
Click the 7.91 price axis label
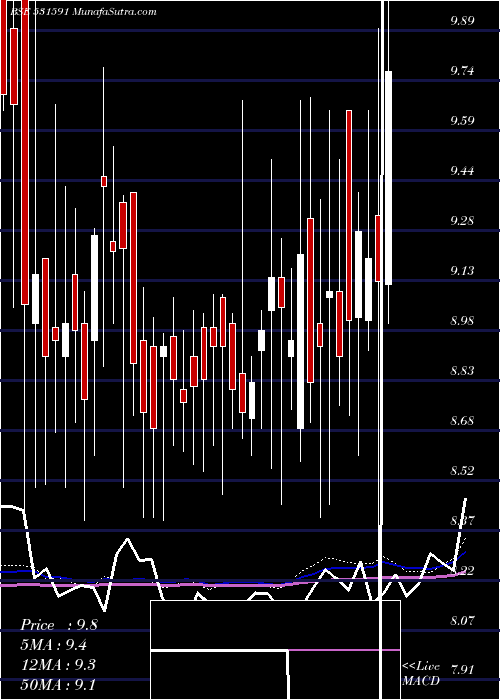(x=462, y=670)
